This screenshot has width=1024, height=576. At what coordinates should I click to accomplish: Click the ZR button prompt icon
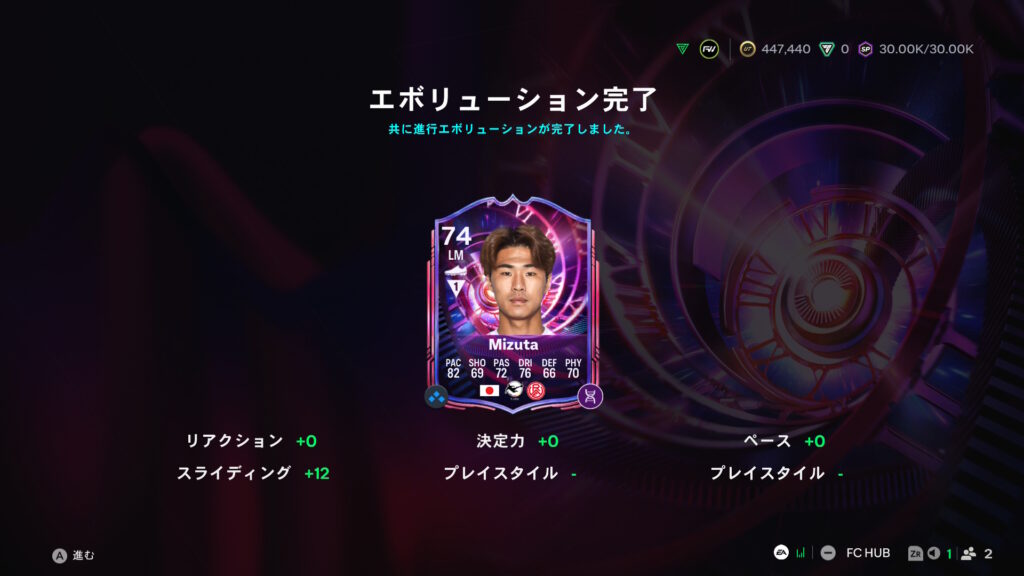916,553
